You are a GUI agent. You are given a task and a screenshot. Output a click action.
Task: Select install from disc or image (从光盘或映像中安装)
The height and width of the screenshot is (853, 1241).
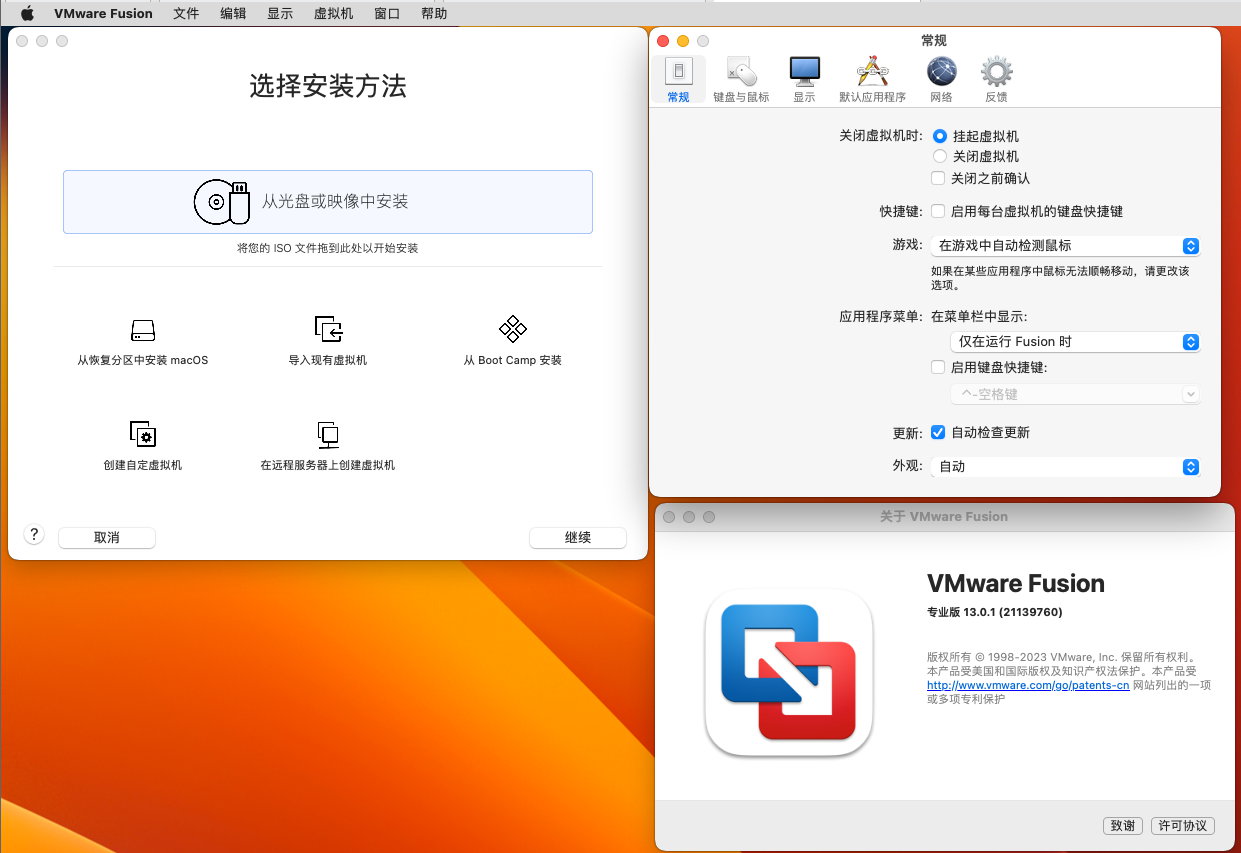click(328, 202)
